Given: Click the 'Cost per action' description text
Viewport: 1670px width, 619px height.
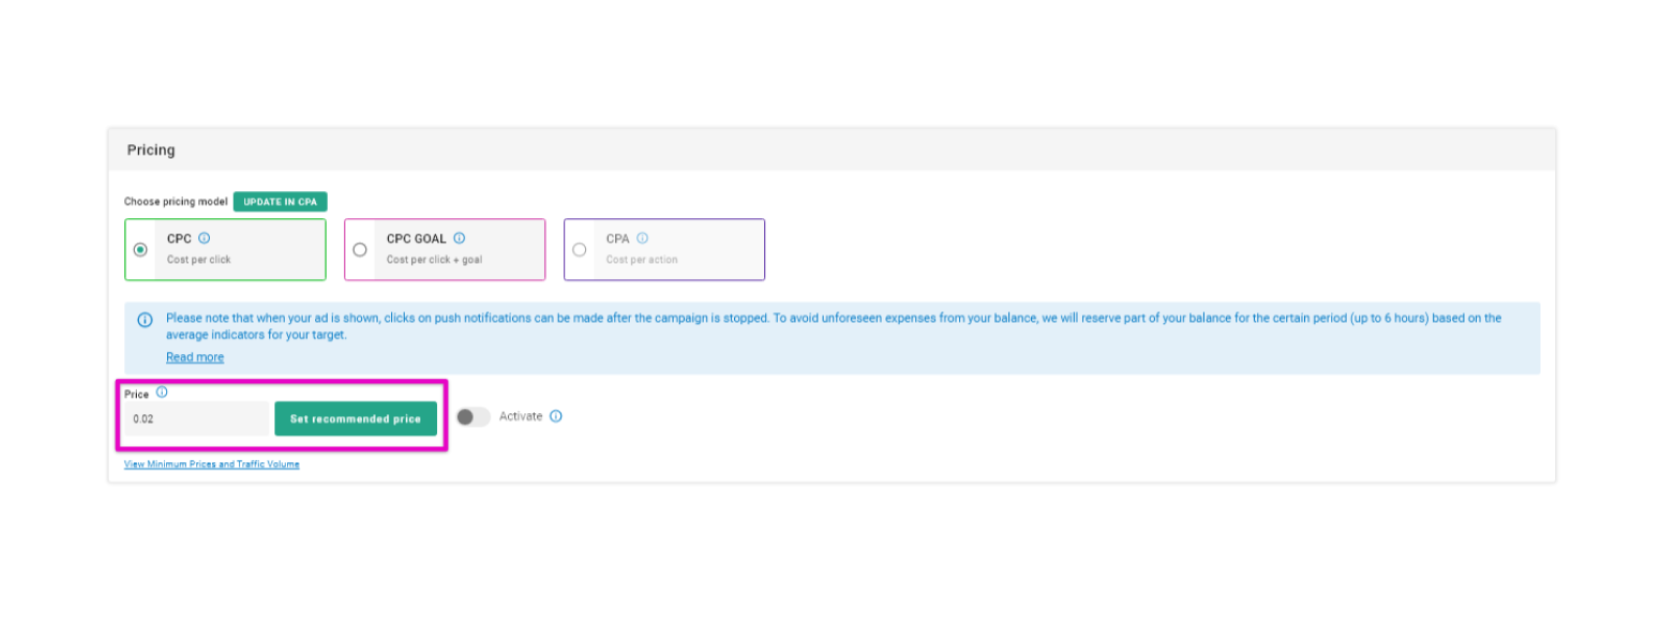Looking at the screenshot, I should 641,260.
